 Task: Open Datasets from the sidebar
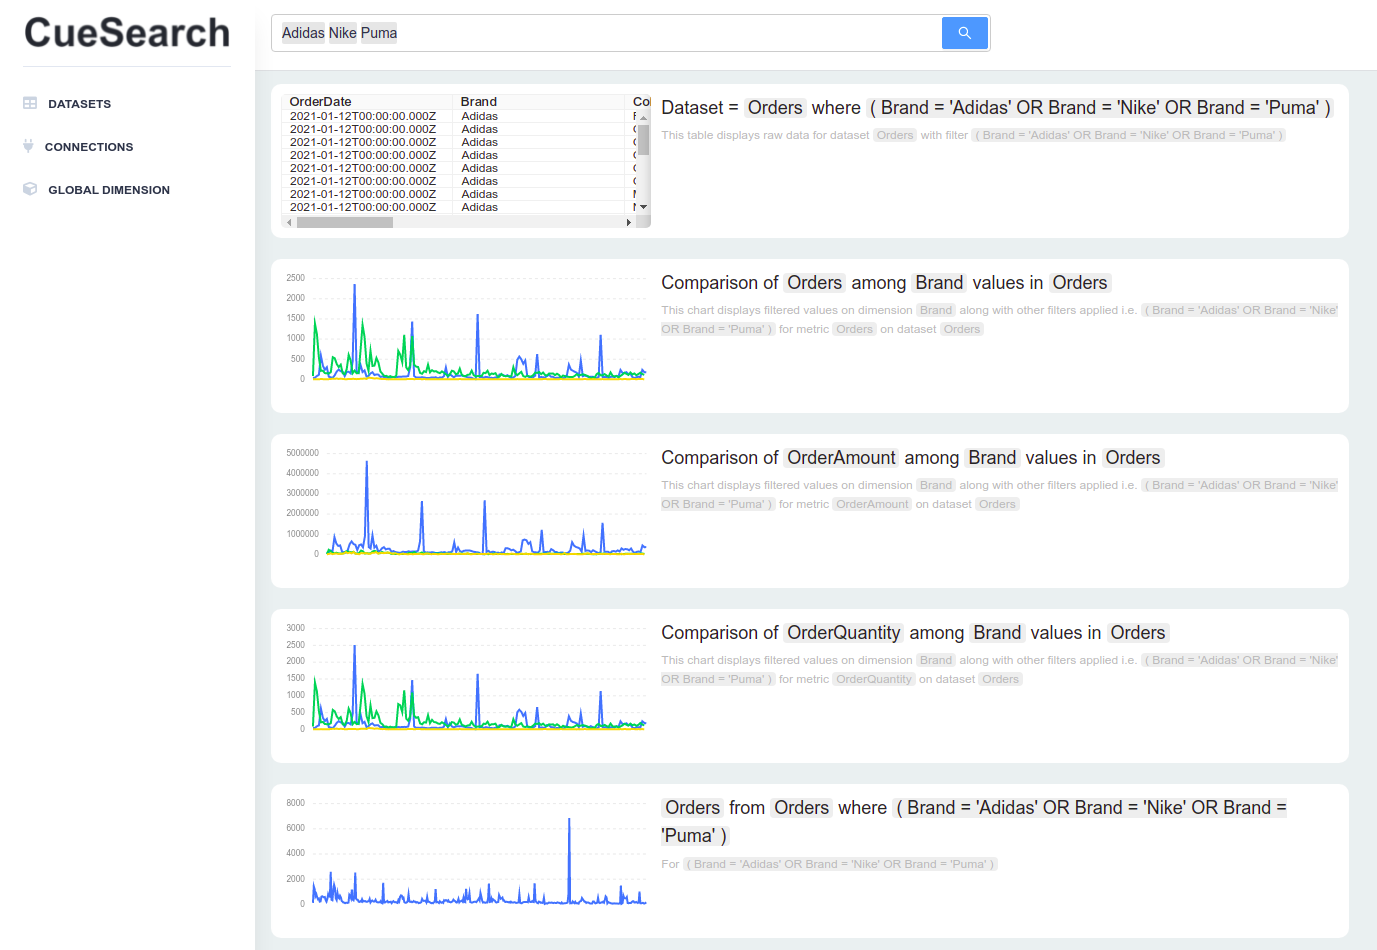tap(79, 104)
